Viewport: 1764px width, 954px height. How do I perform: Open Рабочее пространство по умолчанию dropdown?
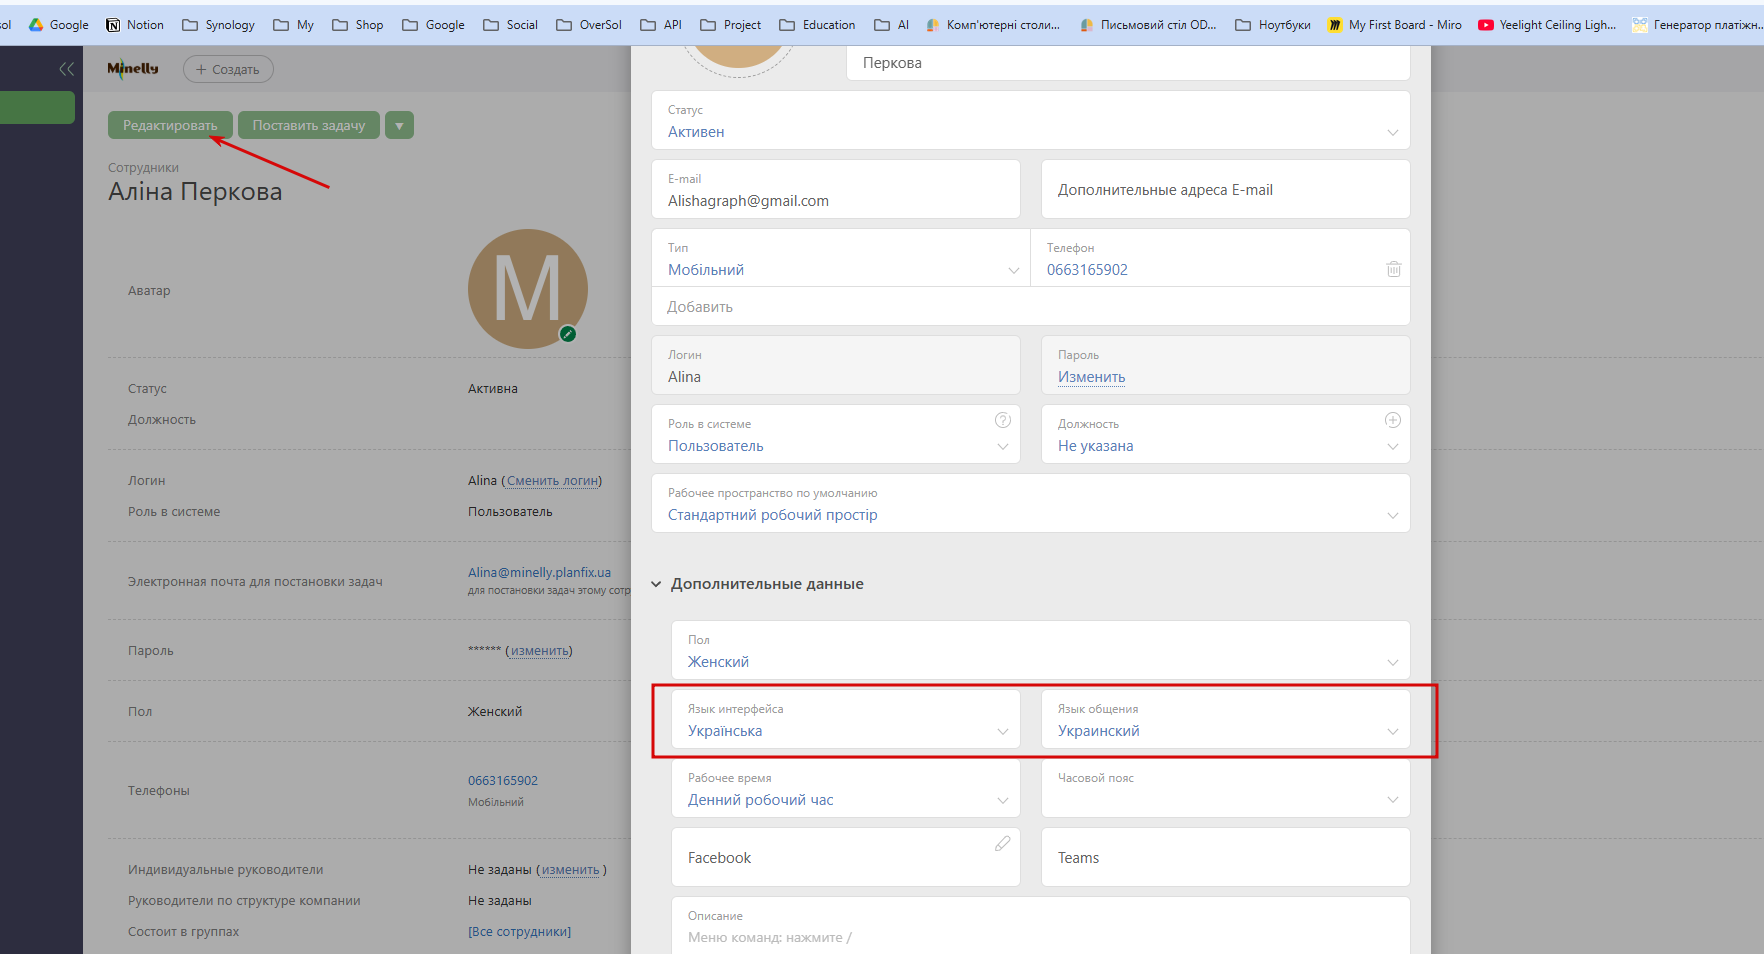1031,503
